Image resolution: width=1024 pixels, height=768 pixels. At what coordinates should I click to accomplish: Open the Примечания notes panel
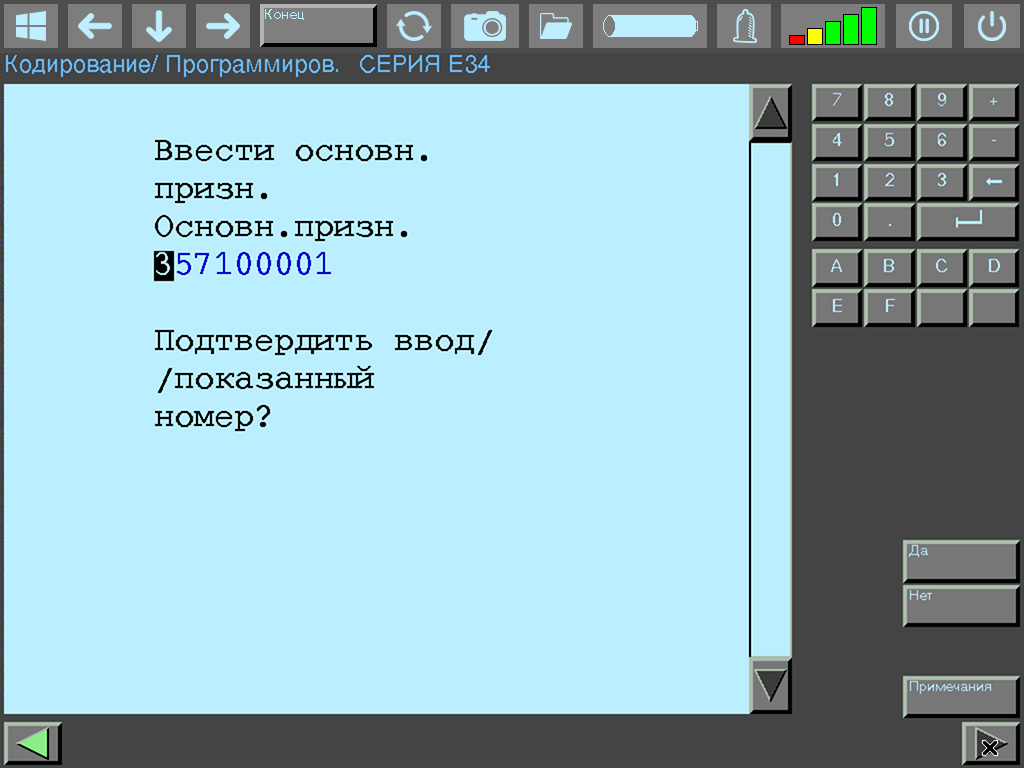pos(958,696)
